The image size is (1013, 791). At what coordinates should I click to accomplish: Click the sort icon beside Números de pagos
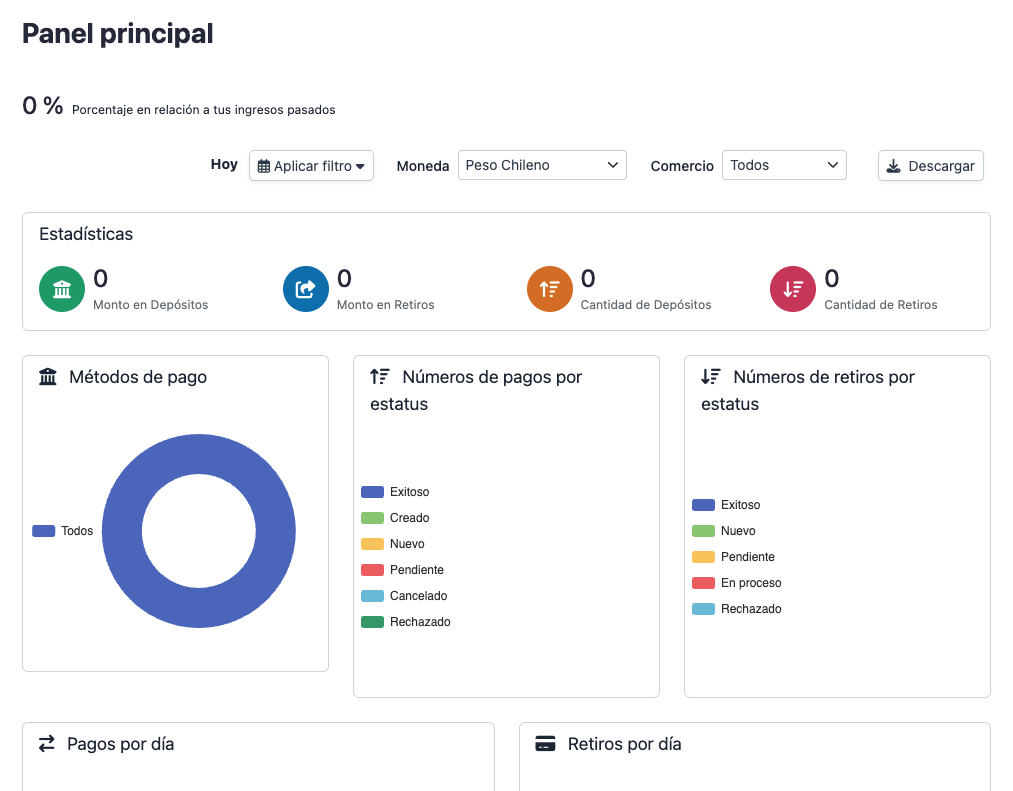(379, 377)
